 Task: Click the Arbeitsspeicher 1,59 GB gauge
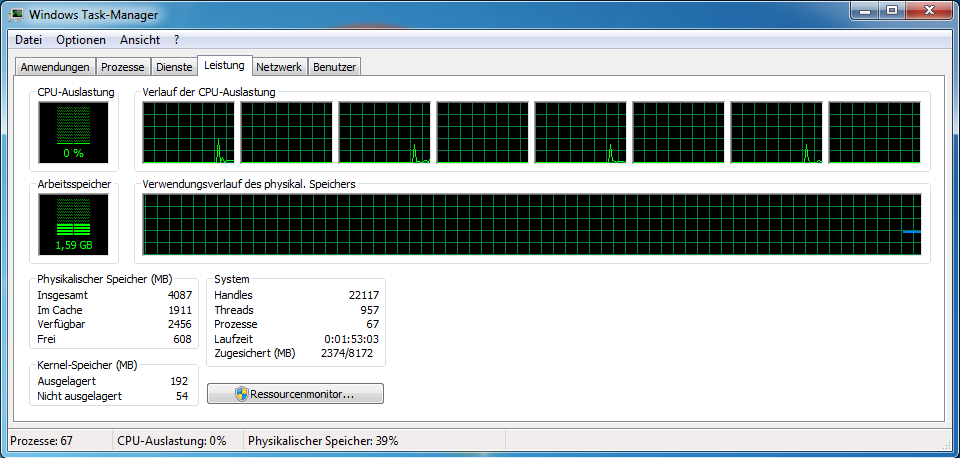[x=73, y=225]
